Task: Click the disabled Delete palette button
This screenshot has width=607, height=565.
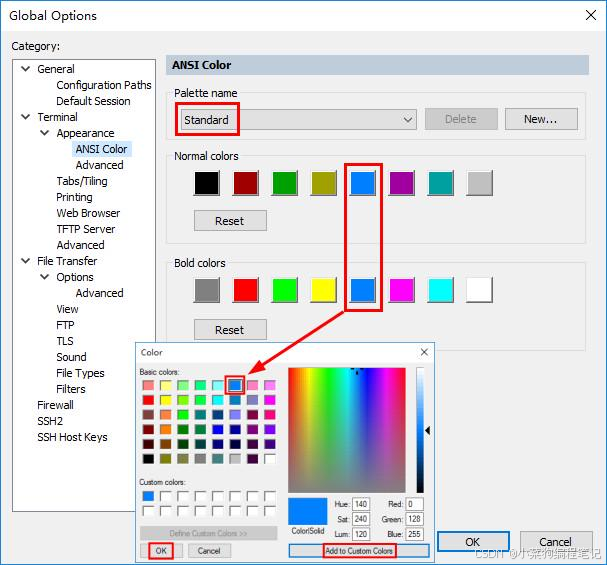Action: (x=461, y=119)
